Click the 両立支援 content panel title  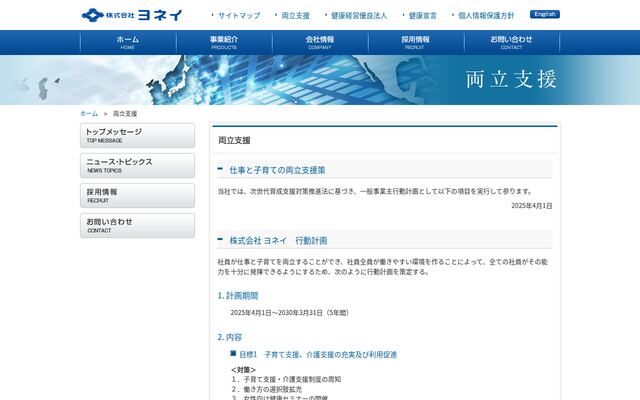[x=234, y=140]
